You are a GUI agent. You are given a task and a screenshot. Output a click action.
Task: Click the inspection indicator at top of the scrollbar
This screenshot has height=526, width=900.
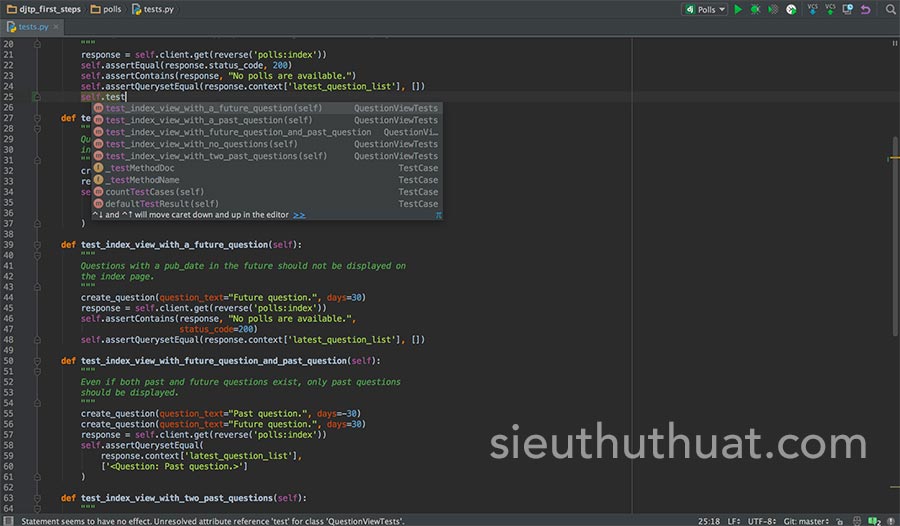894,43
